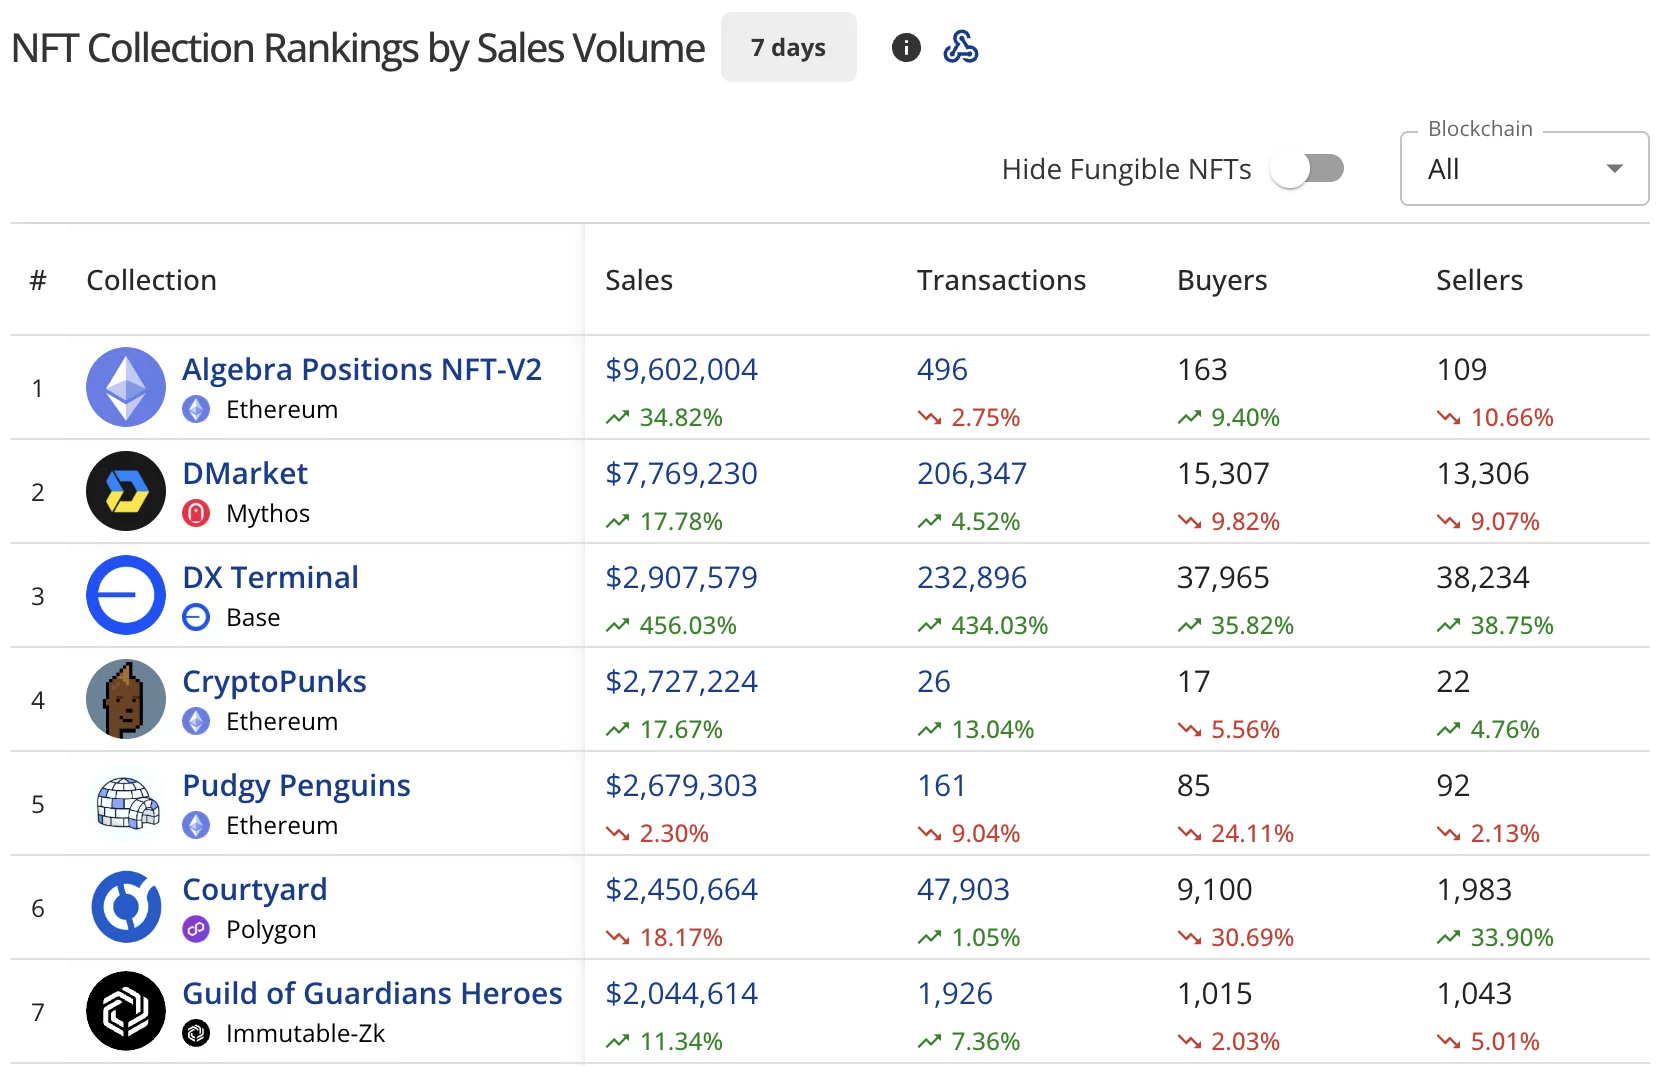The image size is (1678, 1066).
Task: Click the Sales column header
Action: (637, 280)
